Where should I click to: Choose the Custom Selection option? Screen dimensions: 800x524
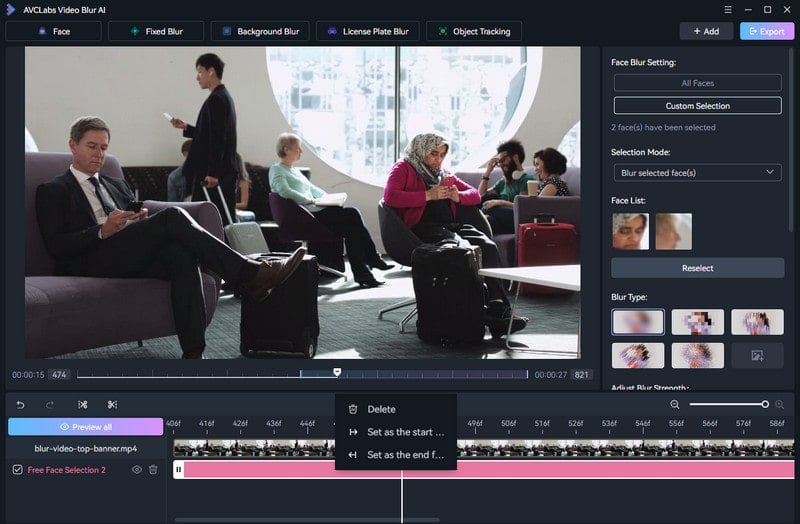tap(697, 106)
